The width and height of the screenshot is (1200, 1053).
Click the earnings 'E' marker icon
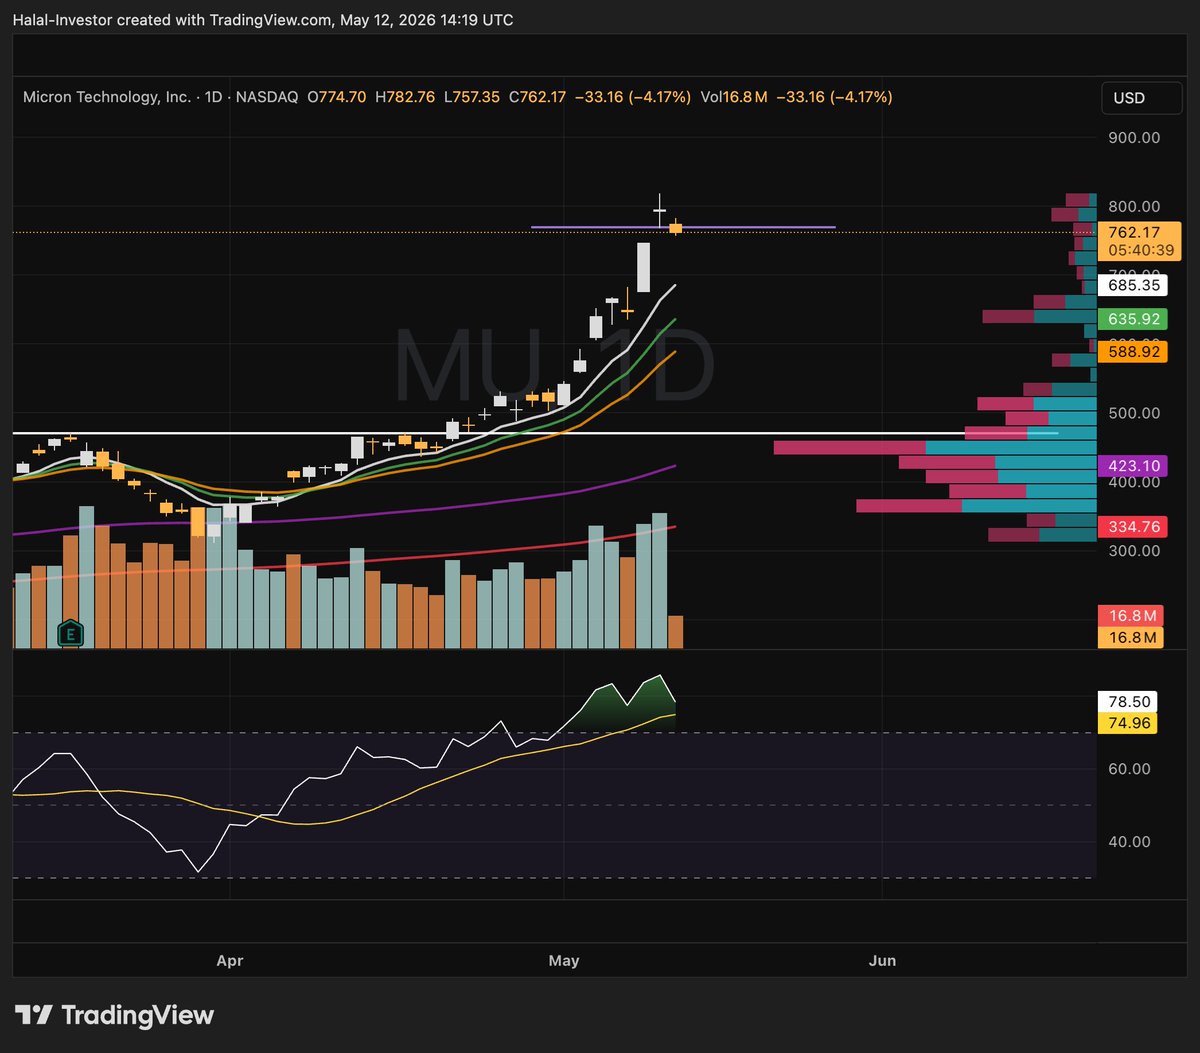click(70, 633)
